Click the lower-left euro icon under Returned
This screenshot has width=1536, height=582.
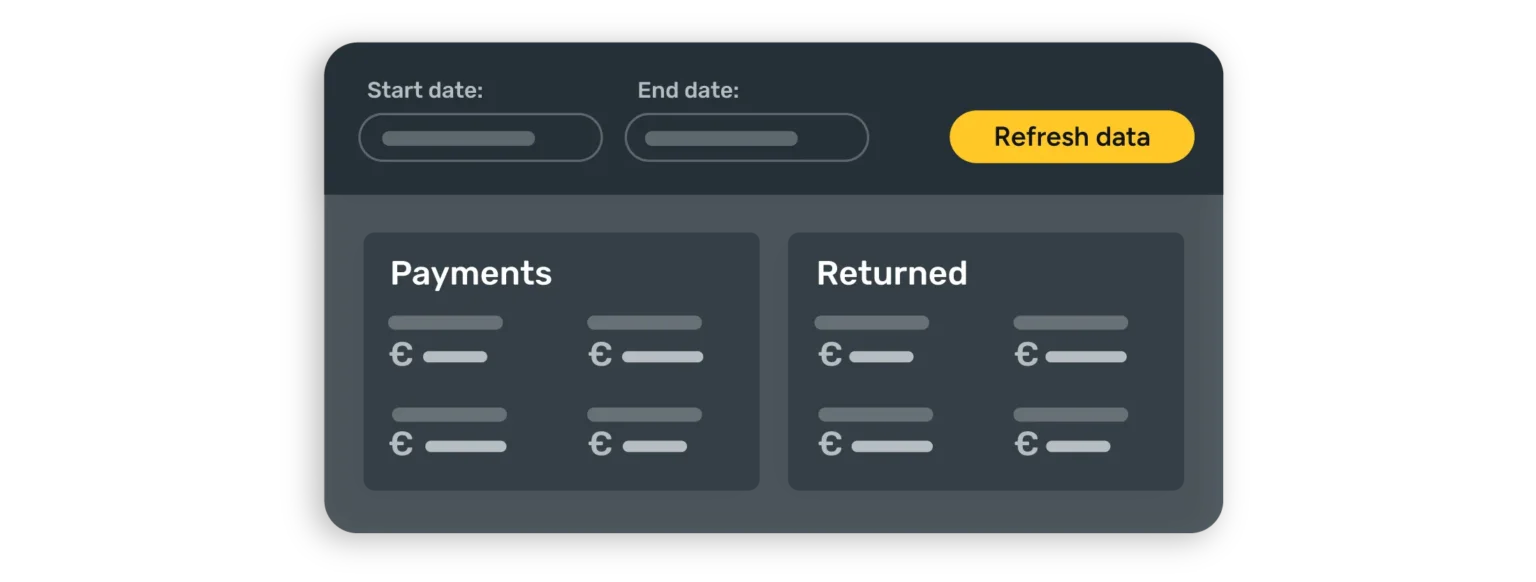point(830,445)
